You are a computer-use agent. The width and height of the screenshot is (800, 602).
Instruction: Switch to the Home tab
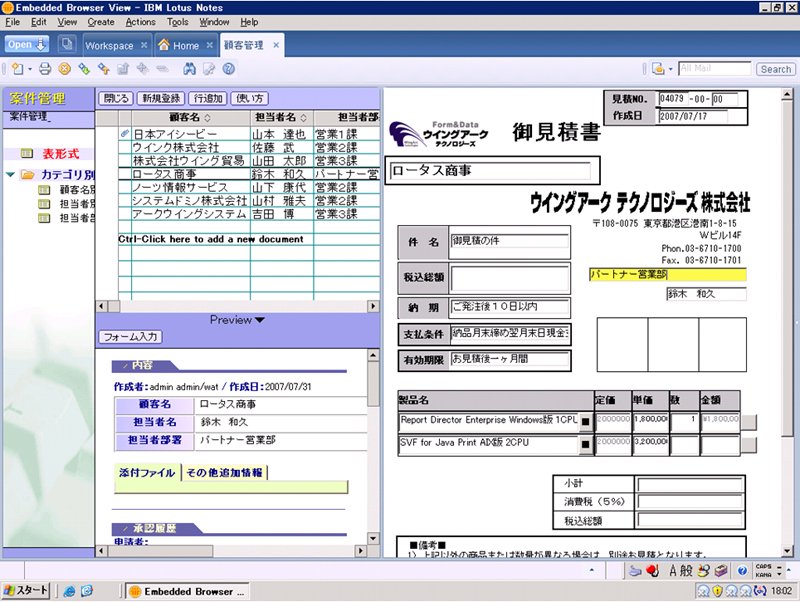click(x=185, y=45)
